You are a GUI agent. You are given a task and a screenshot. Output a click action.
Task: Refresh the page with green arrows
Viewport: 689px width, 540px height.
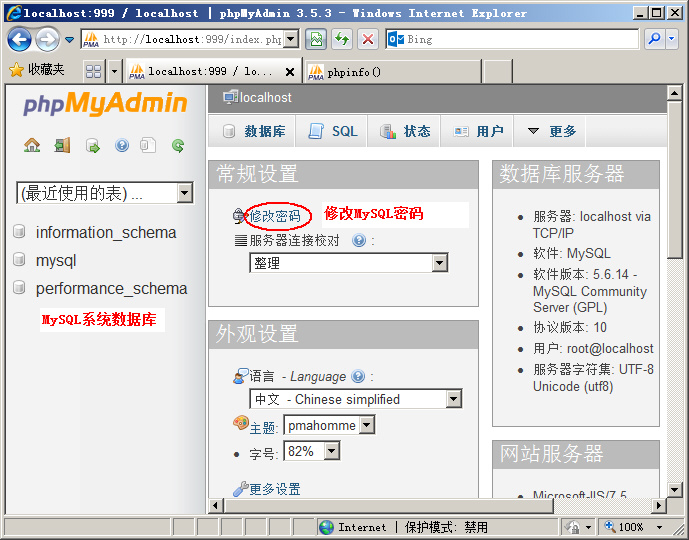coord(342,40)
